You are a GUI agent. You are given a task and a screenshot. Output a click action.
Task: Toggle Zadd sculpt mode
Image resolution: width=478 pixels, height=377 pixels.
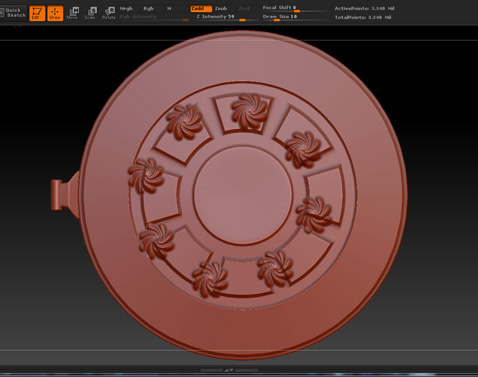[201, 9]
